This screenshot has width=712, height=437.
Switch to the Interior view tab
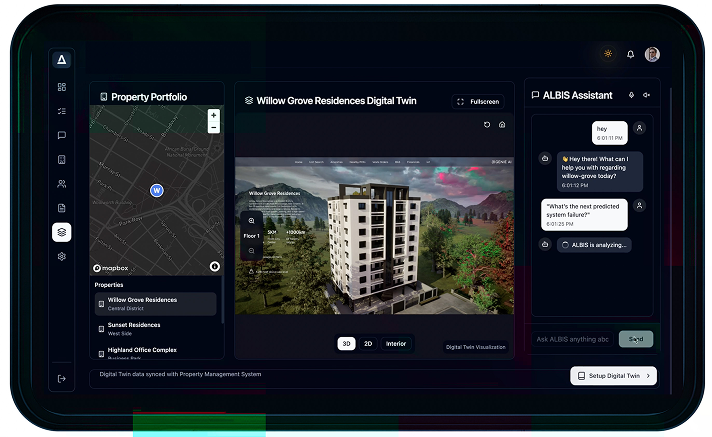[396, 343]
